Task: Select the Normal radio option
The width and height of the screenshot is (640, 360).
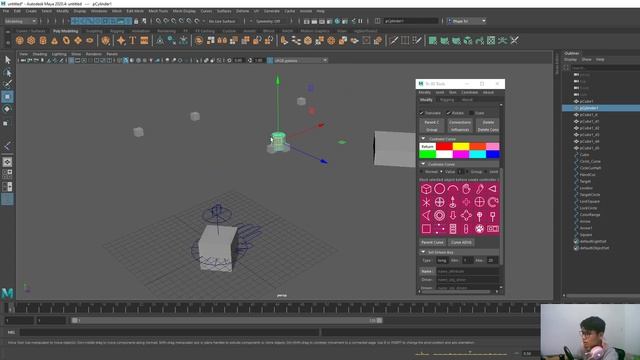Action: click(422, 171)
